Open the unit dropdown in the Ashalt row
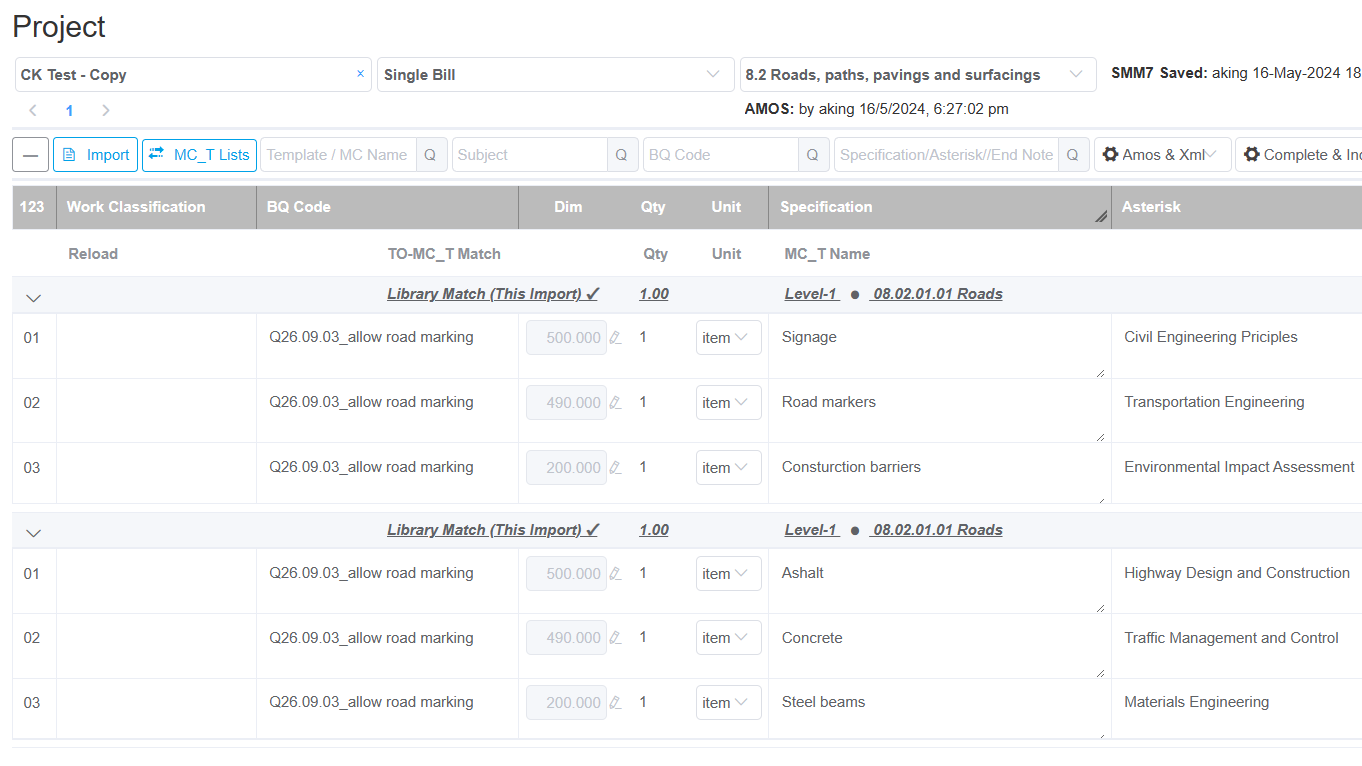Screen dimensions: 1362x766 (x=728, y=574)
